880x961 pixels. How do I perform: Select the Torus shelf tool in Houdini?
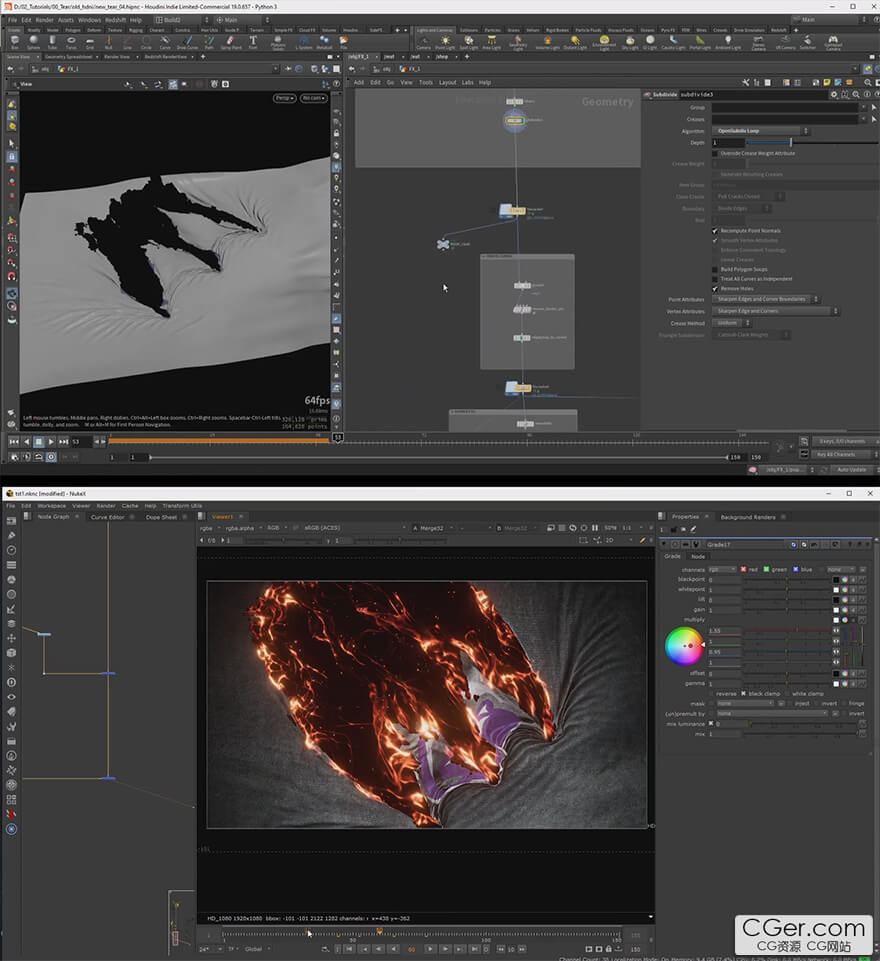pyautogui.click(x=71, y=42)
